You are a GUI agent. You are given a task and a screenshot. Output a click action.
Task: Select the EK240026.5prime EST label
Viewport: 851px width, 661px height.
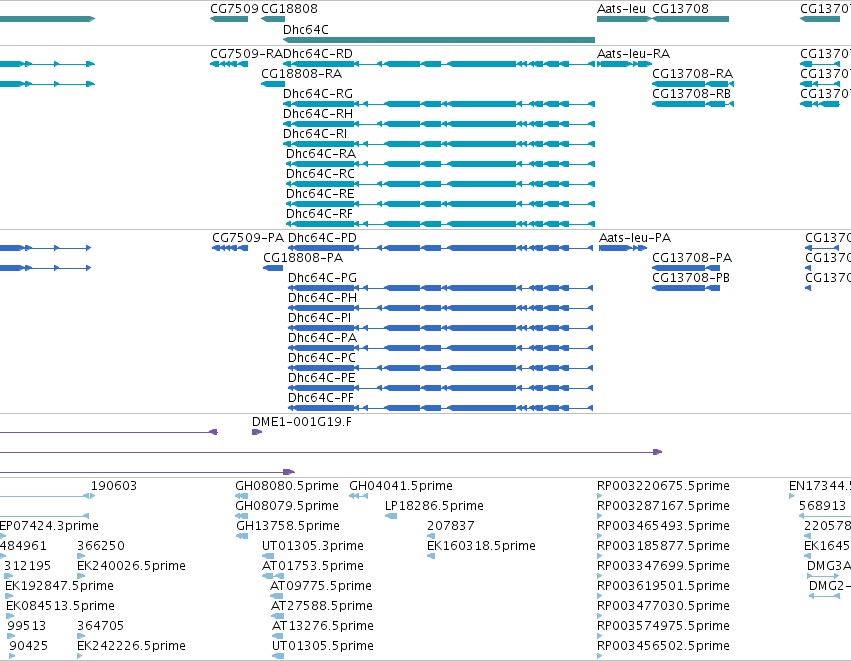point(131,567)
